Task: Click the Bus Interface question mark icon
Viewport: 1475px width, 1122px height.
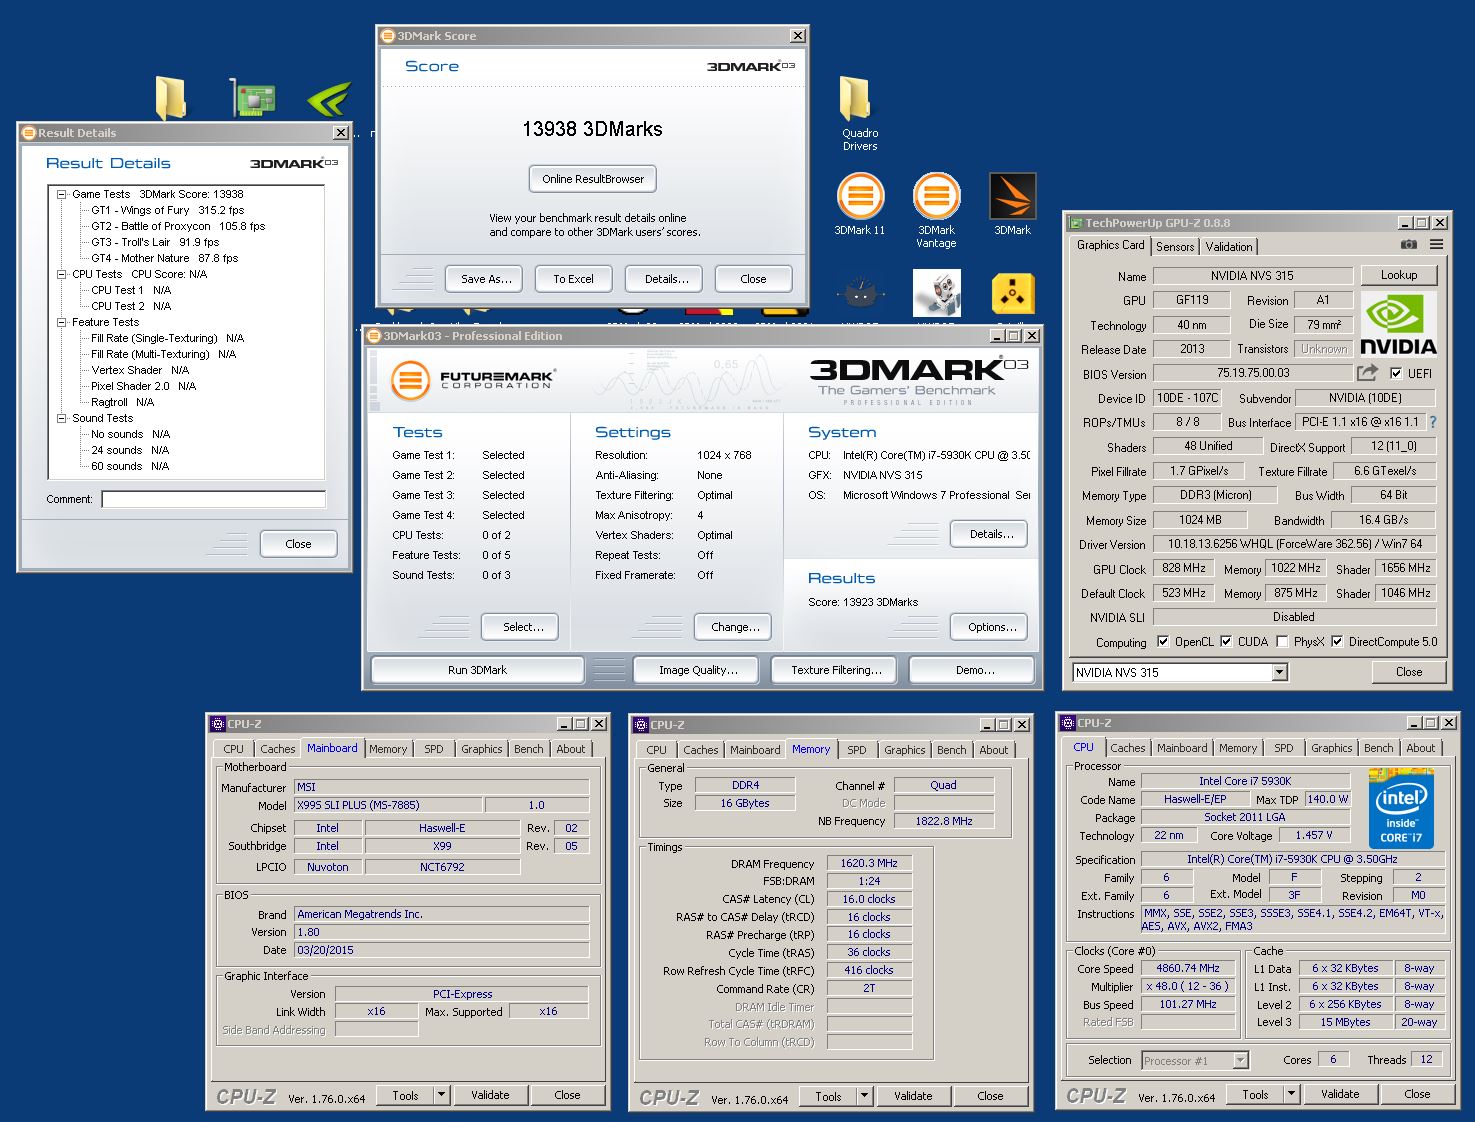Action: [x=1432, y=422]
